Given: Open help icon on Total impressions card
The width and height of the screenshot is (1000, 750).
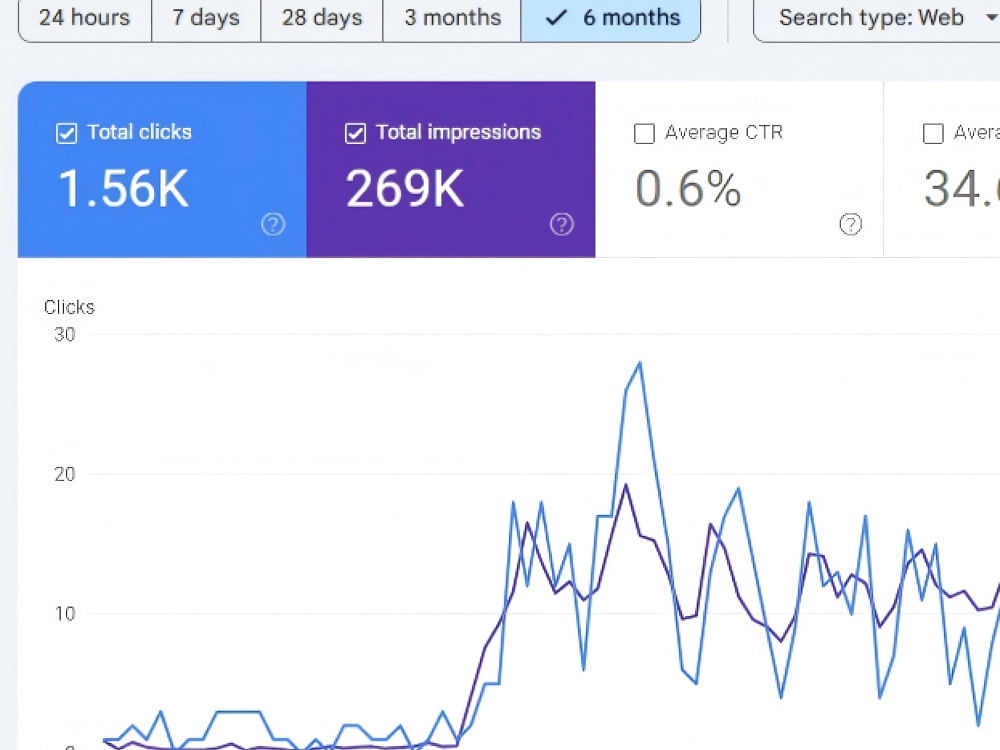Looking at the screenshot, I should (x=562, y=224).
